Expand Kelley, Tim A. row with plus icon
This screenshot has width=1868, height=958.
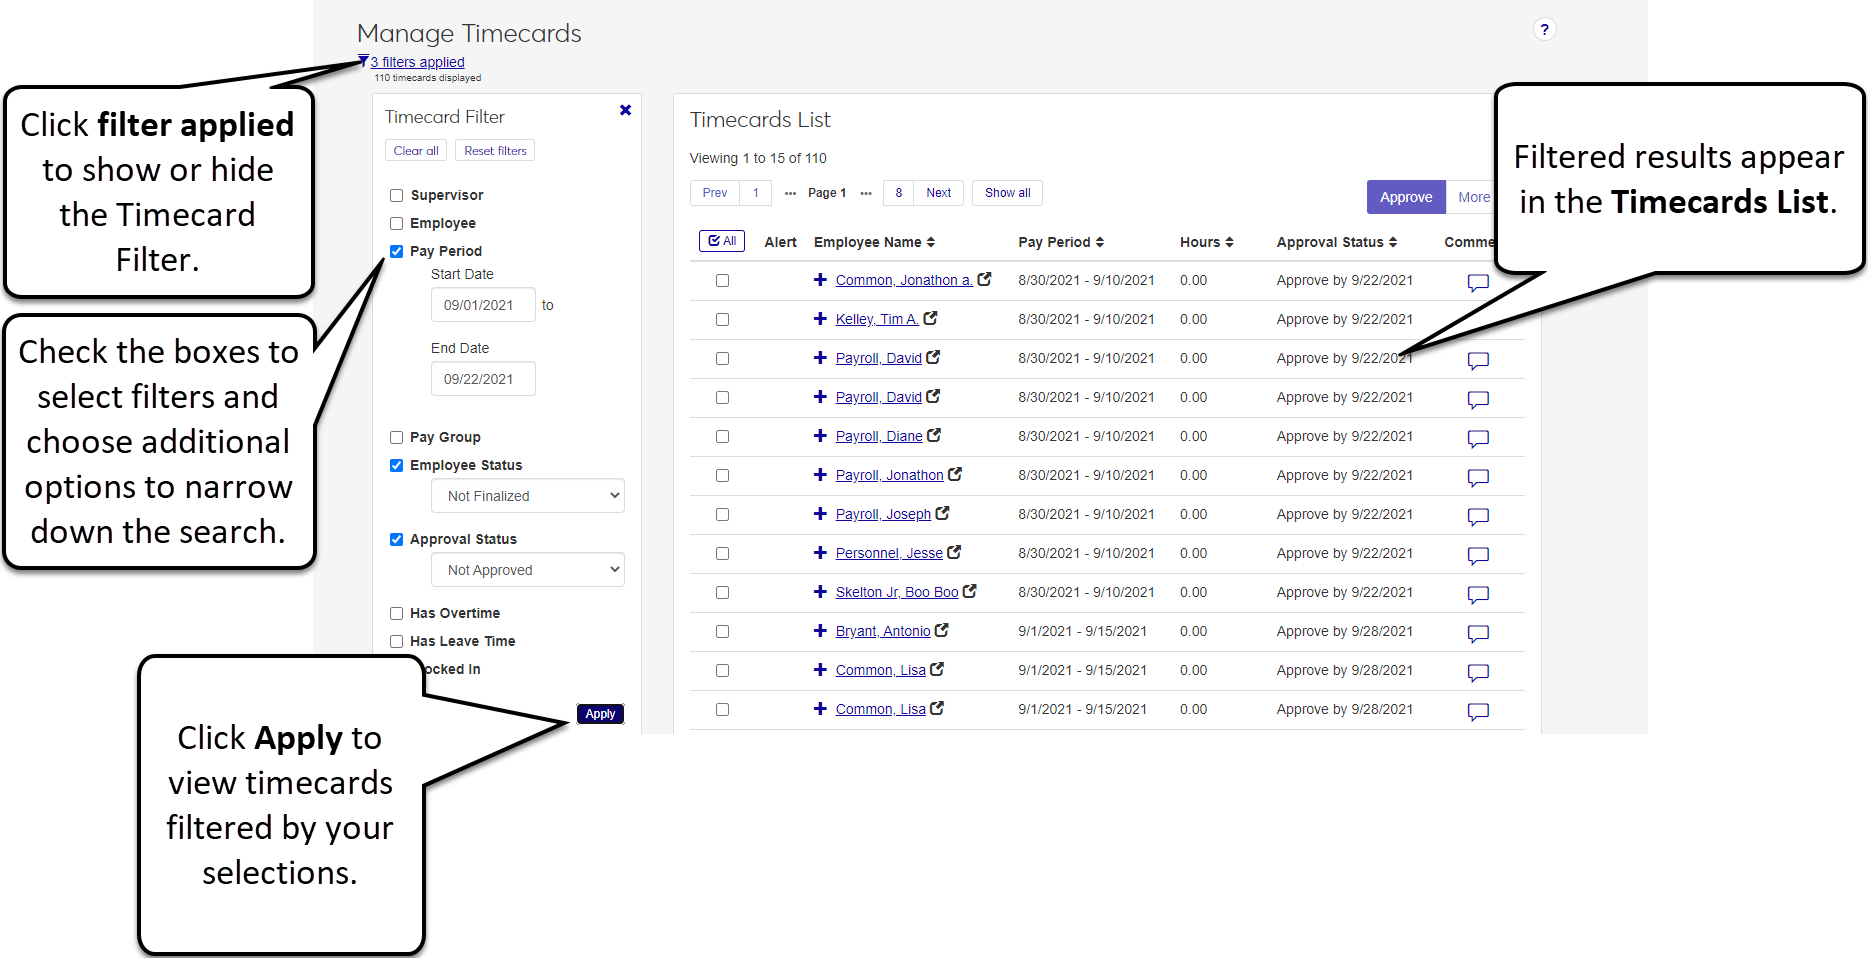(x=820, y=319)
